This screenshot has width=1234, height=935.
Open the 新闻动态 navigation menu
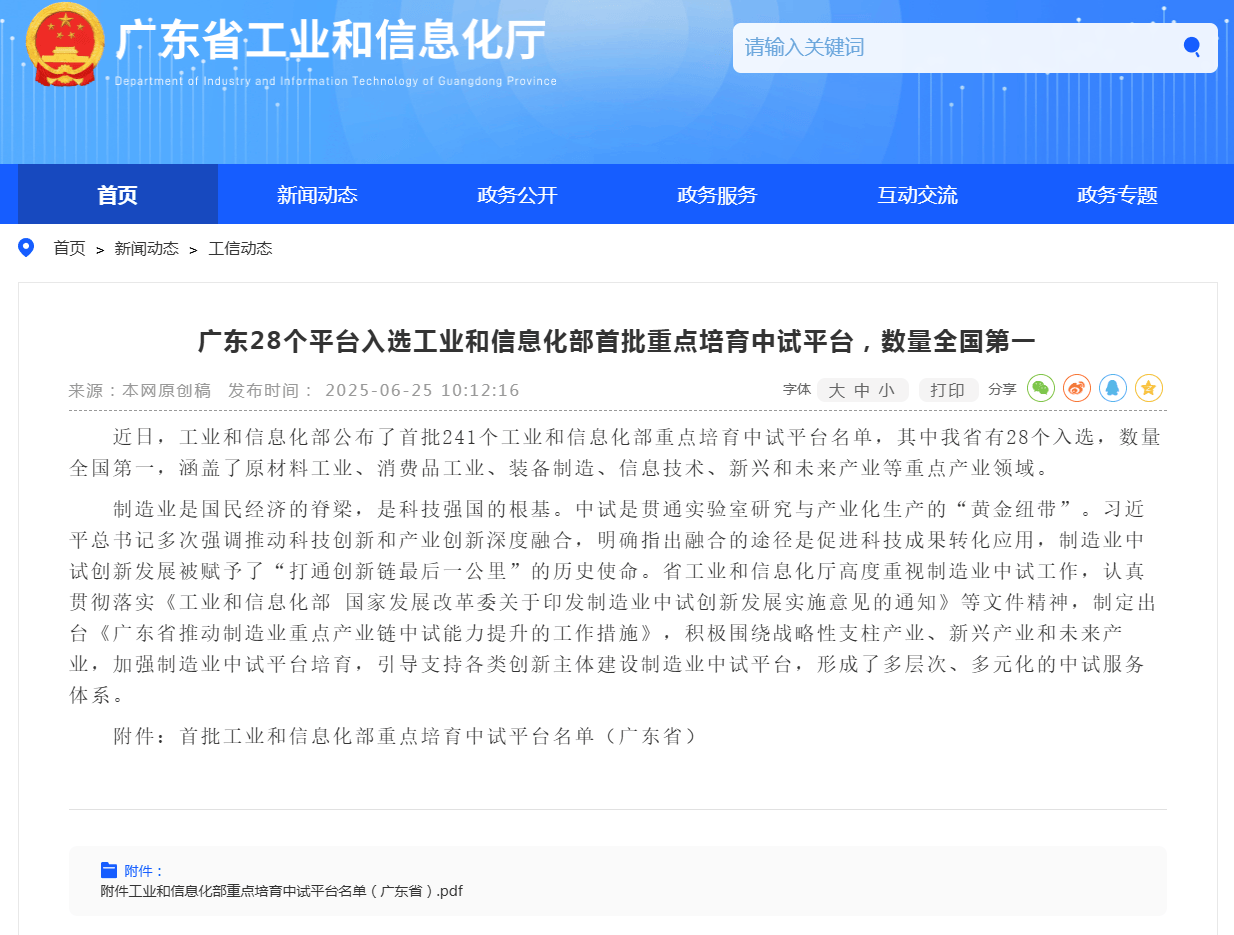[x=317, y=195]
